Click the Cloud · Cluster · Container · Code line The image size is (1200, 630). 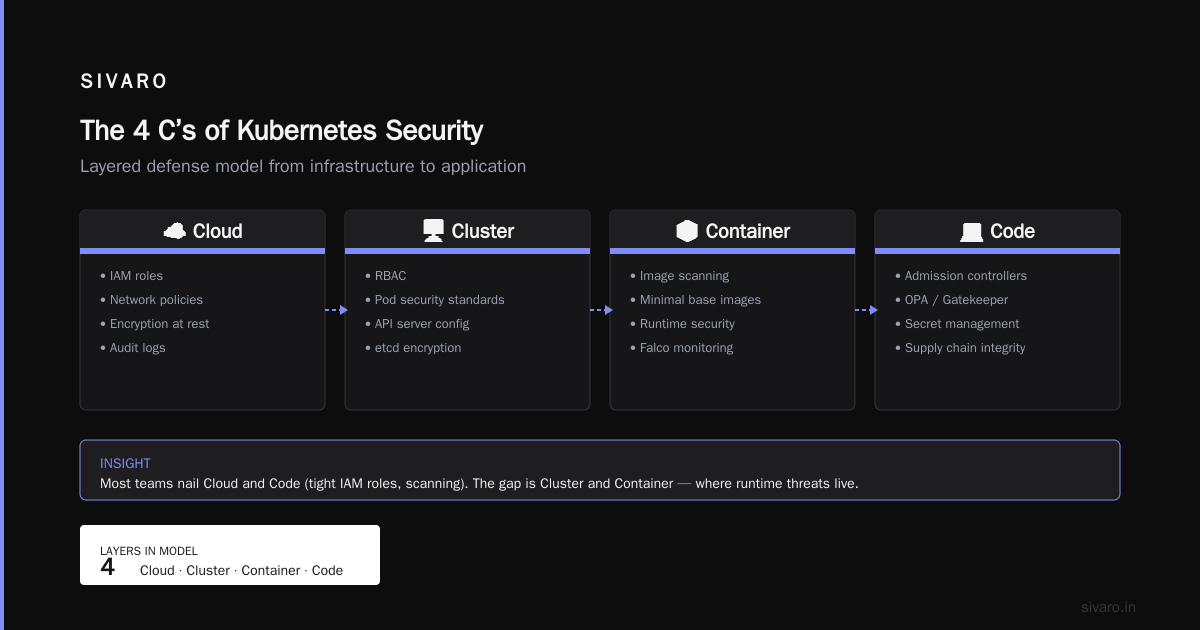pyautogui.click(x=241, y=570)
